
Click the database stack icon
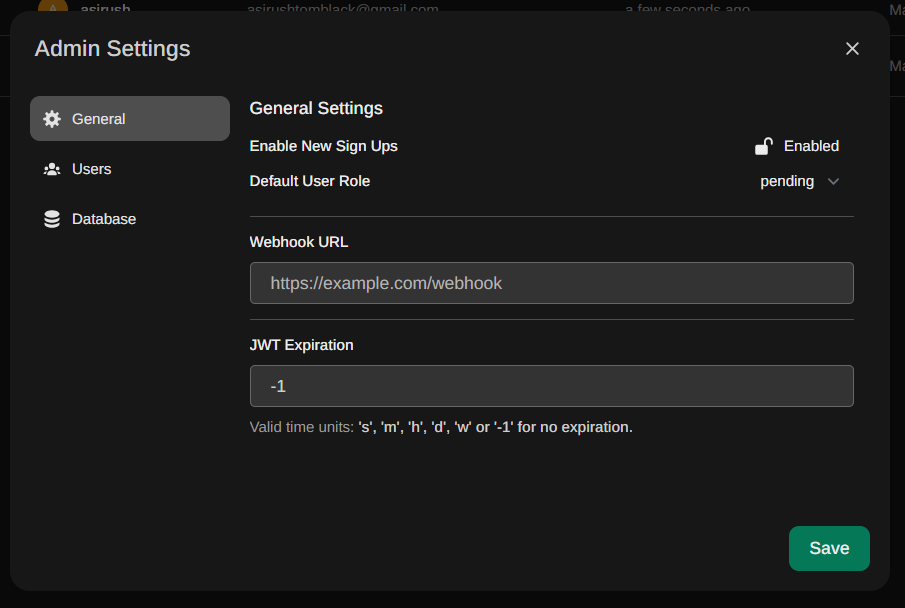(x=52, y=219)
